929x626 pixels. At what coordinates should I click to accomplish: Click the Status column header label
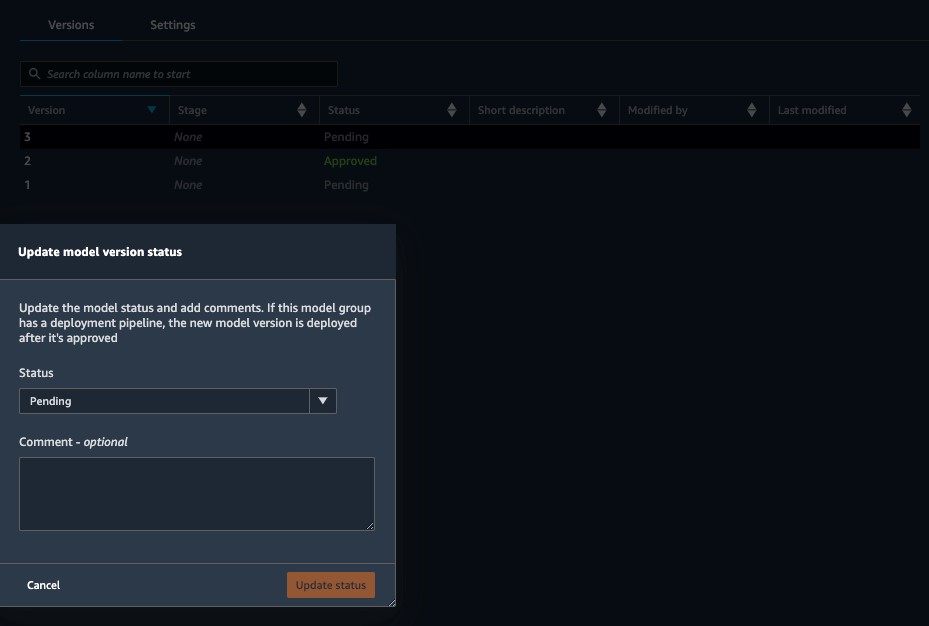pos(344,110)
